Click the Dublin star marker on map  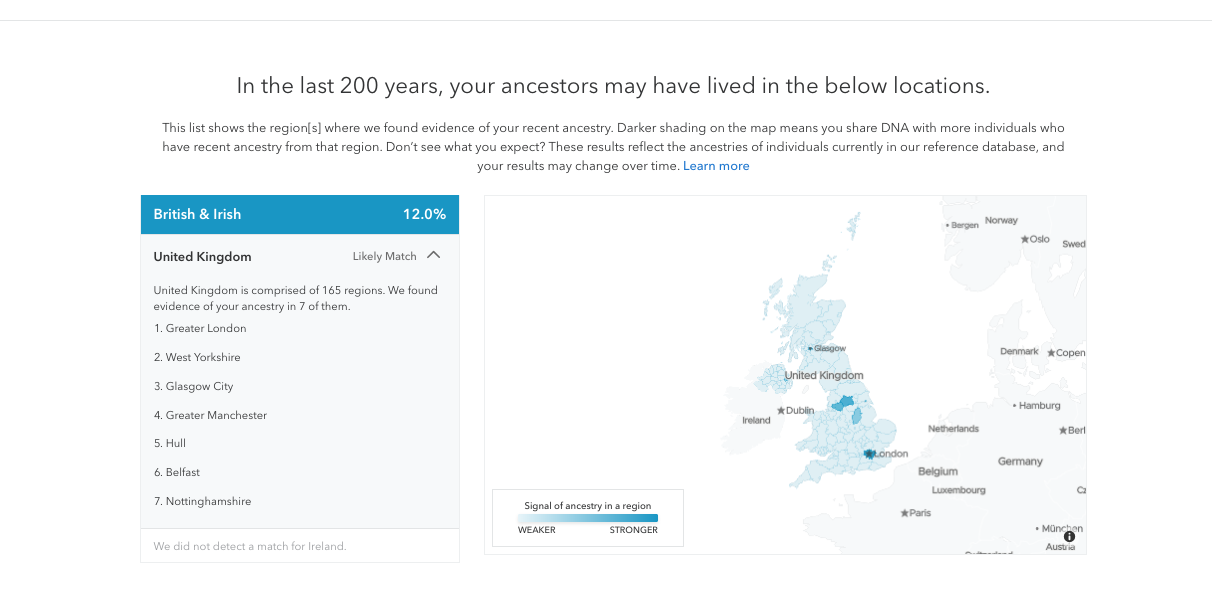[x=781, y=410]
